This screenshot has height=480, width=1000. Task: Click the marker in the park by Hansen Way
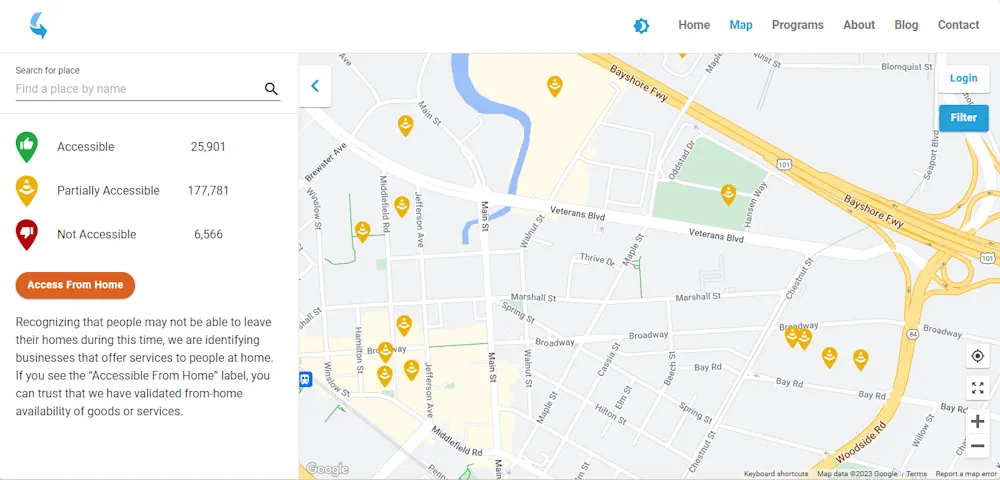(728, 194)
